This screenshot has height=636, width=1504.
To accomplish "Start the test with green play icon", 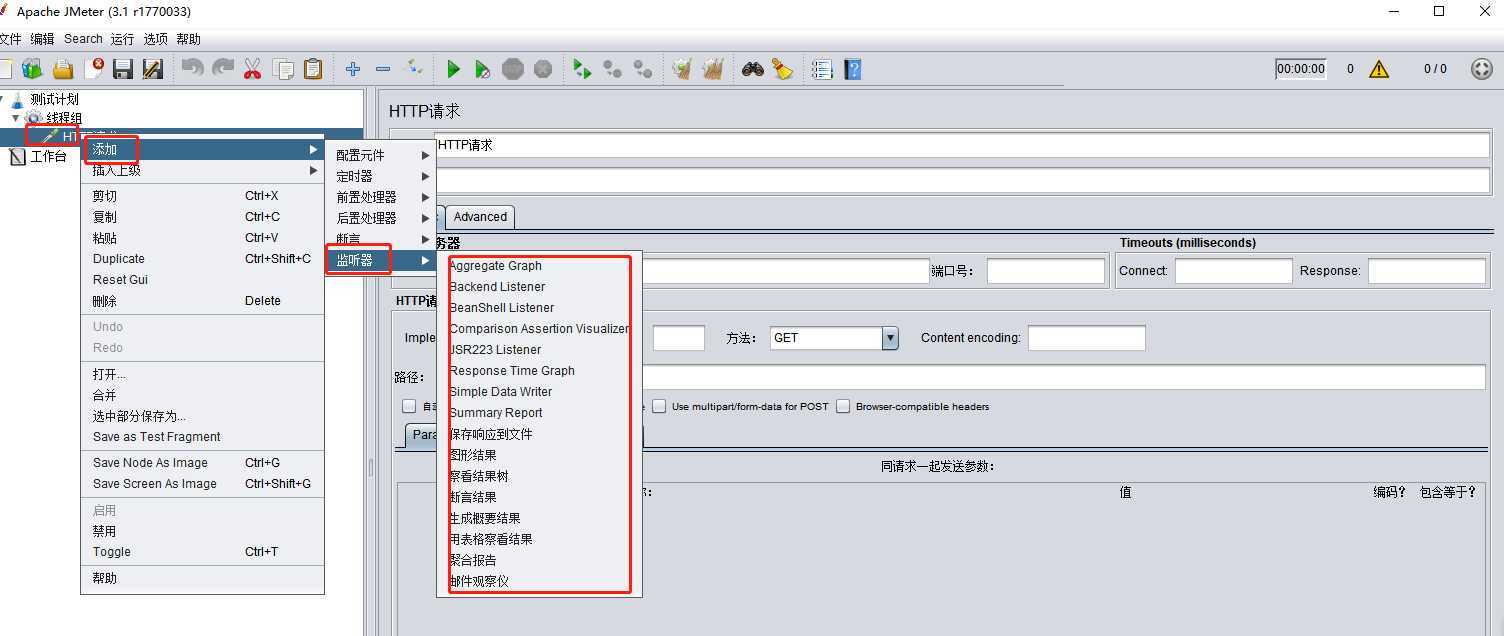I will pos(453,69).
